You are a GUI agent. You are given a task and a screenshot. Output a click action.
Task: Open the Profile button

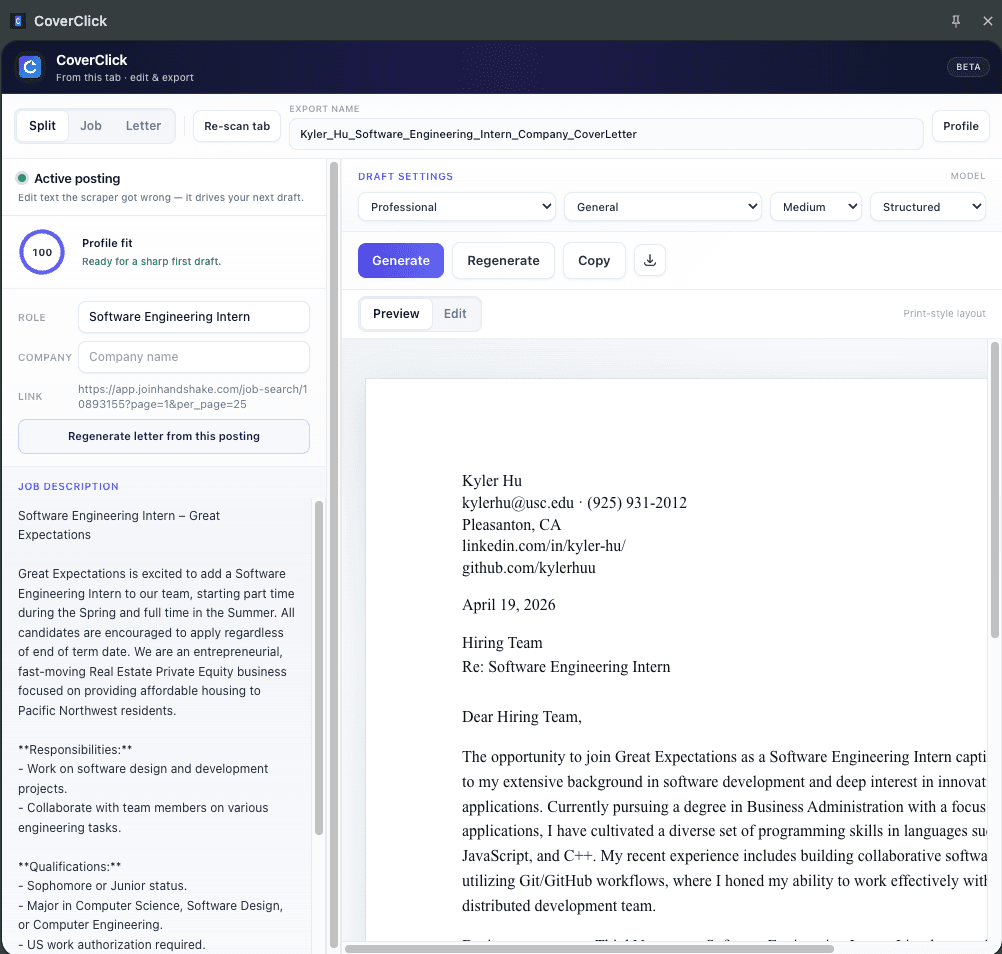960,127
